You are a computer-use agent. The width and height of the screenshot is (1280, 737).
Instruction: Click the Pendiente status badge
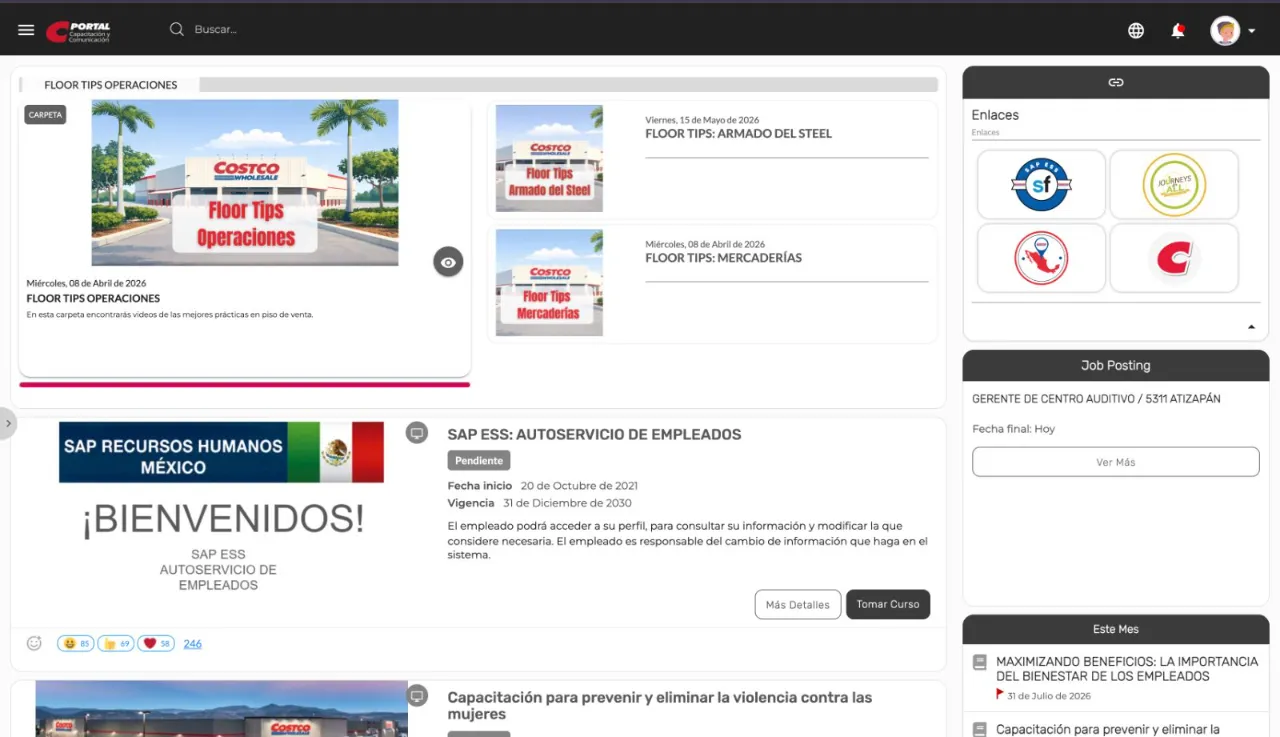point(479,461)
